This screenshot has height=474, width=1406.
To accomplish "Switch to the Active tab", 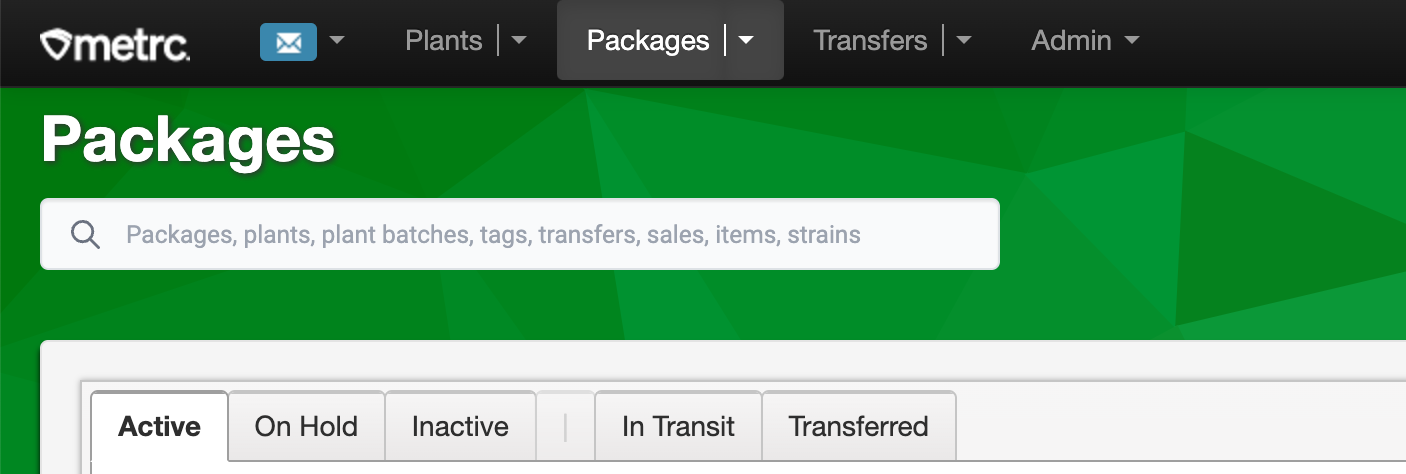I will click(x=160, y=427).
